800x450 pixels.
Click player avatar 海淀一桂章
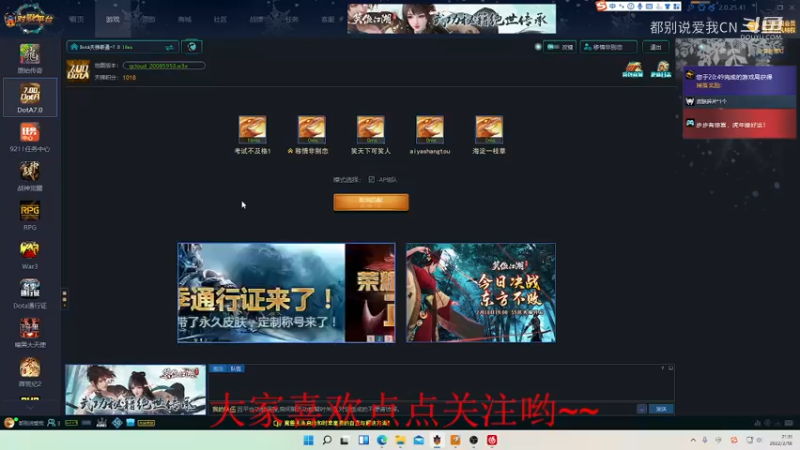pyautogui.click(x=489, y=129)
